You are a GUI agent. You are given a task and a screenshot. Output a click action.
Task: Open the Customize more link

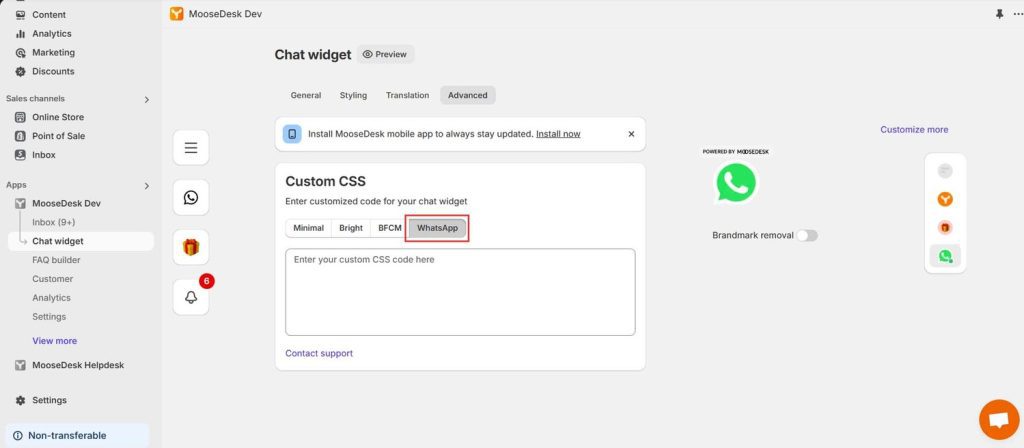coord(914,129)
